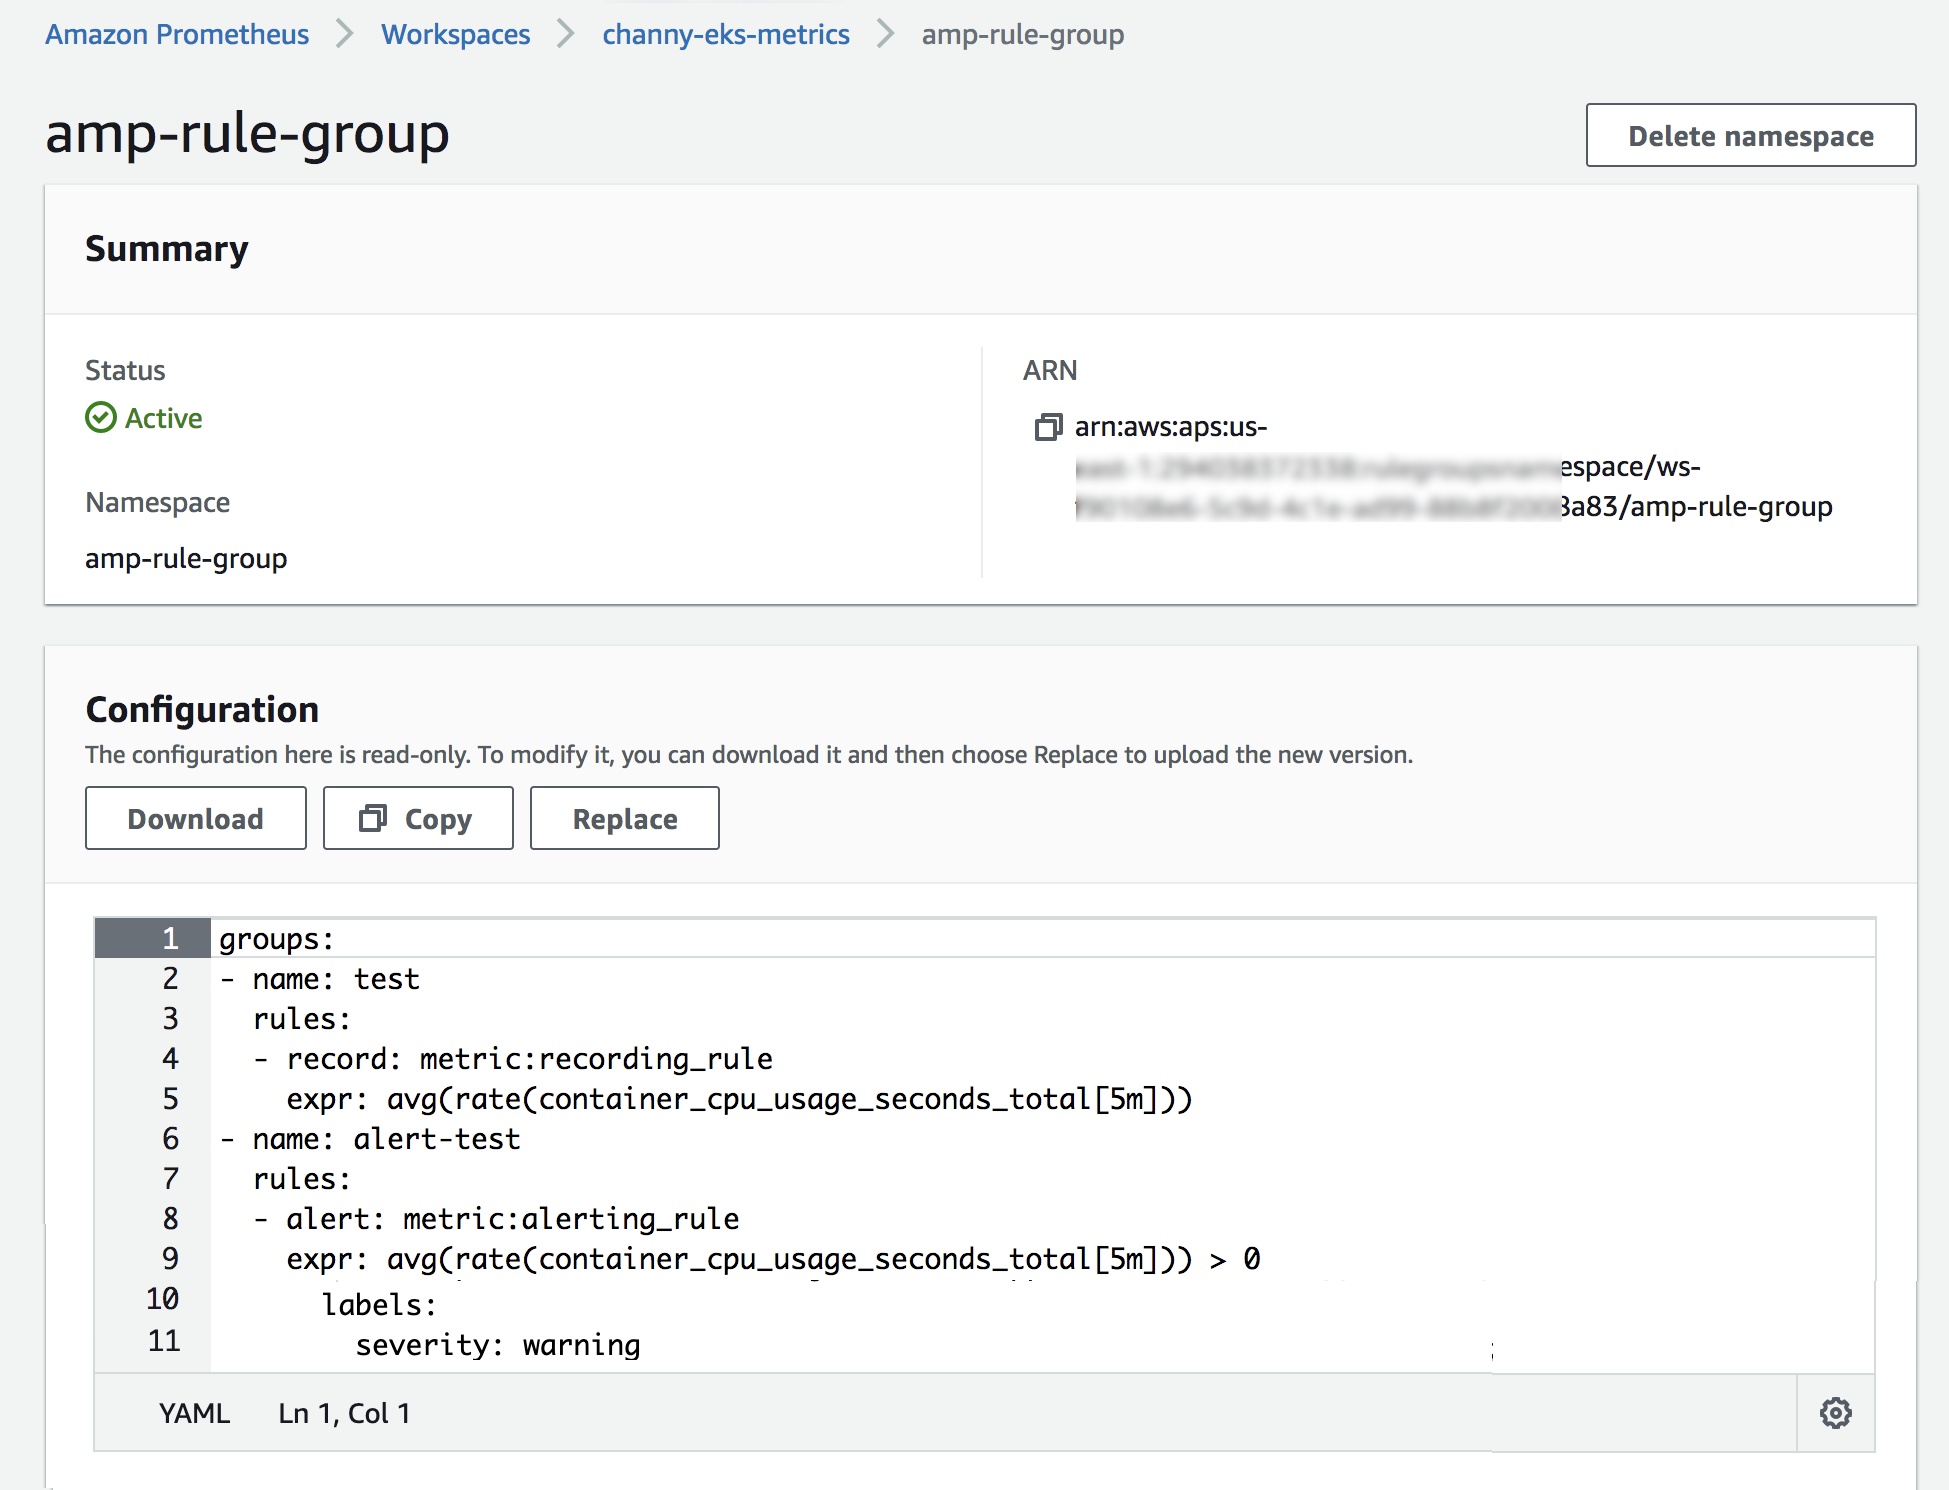Click 'severity: warning' line in editor
The height and width of the screenshot is (1490, 1949).
tap(497, 1345)
